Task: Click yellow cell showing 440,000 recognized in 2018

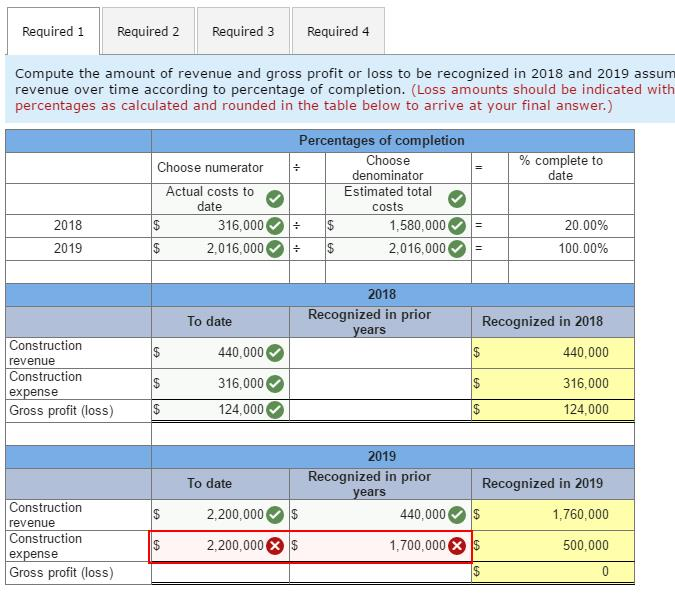Action: (x=553, y=353)
